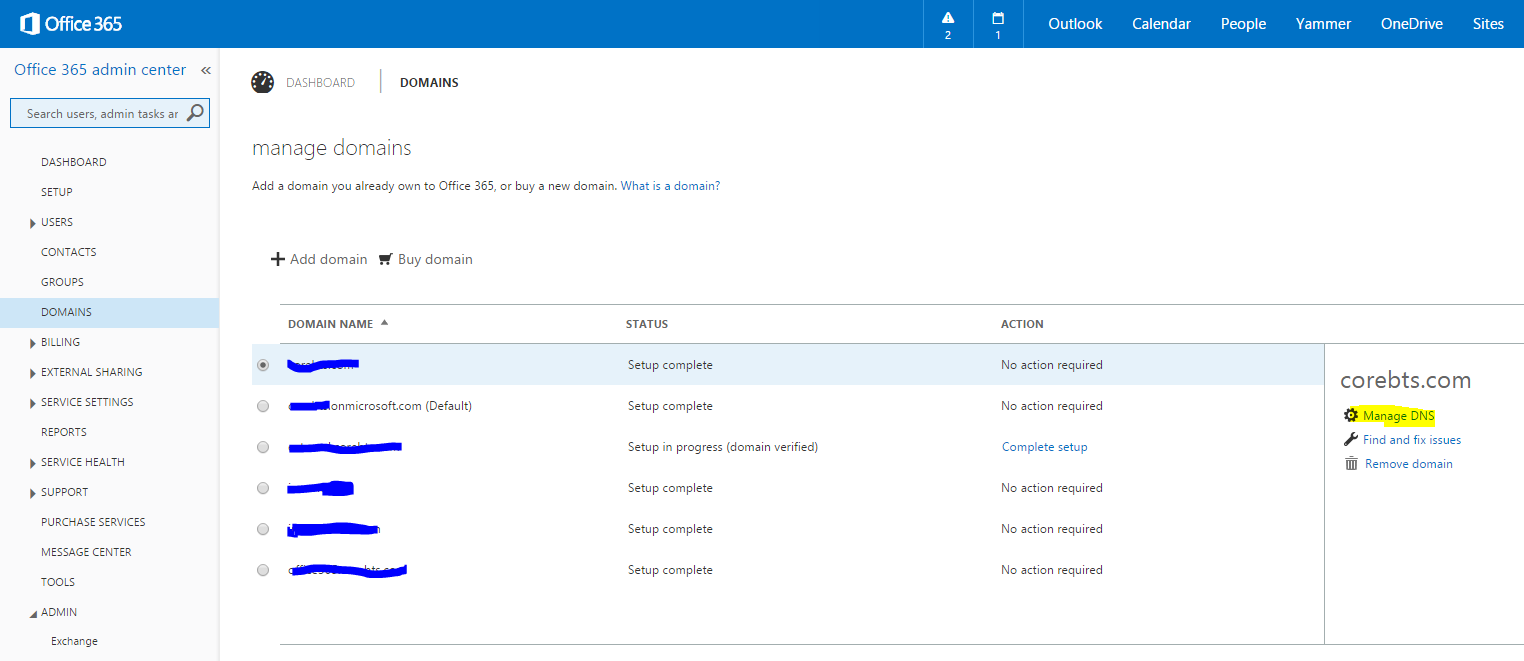Open REPORTS in the sidebar
Image resolution: width=1524 pixels, height=661 pixels.
coord(63,432)
